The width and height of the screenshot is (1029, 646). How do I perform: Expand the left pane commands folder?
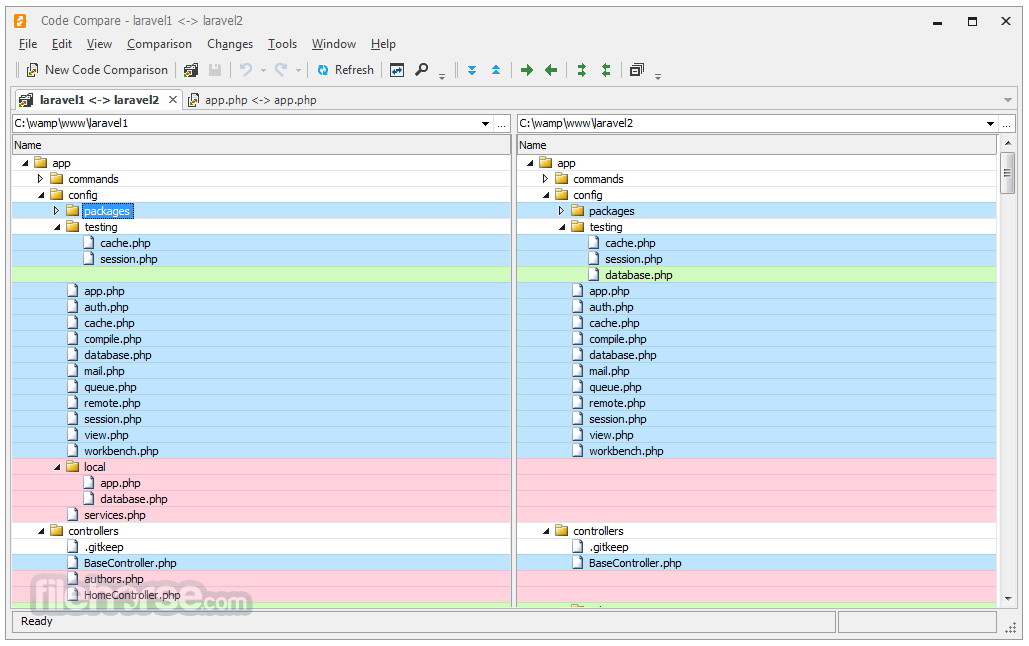40,179
